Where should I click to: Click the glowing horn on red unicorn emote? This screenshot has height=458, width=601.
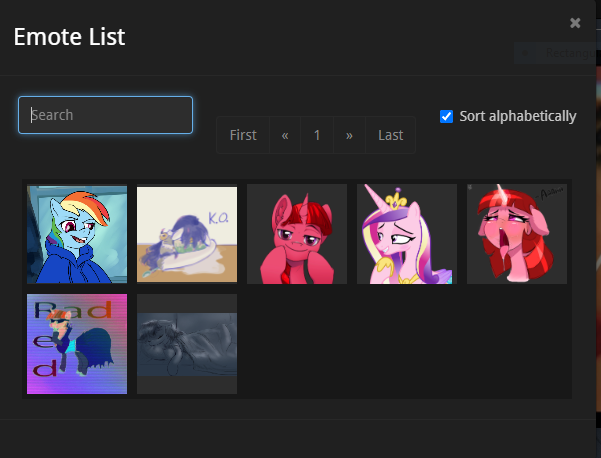(x=499, y=190)
